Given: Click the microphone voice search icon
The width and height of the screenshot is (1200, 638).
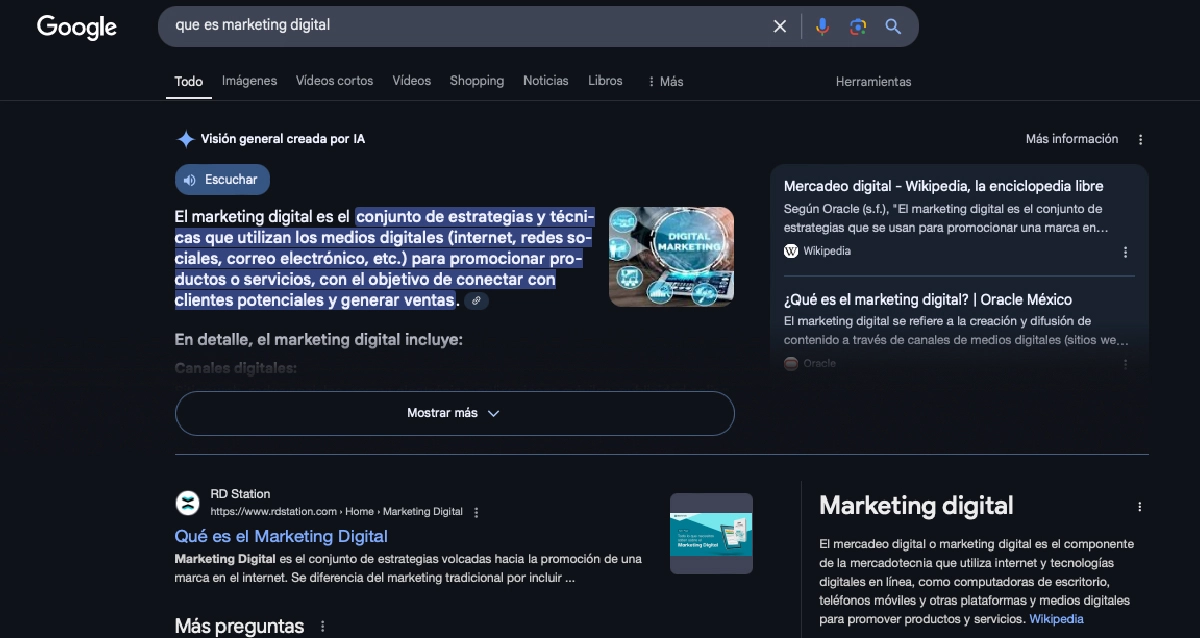Looking at the screenshot, I should click(x=822, y=26).
